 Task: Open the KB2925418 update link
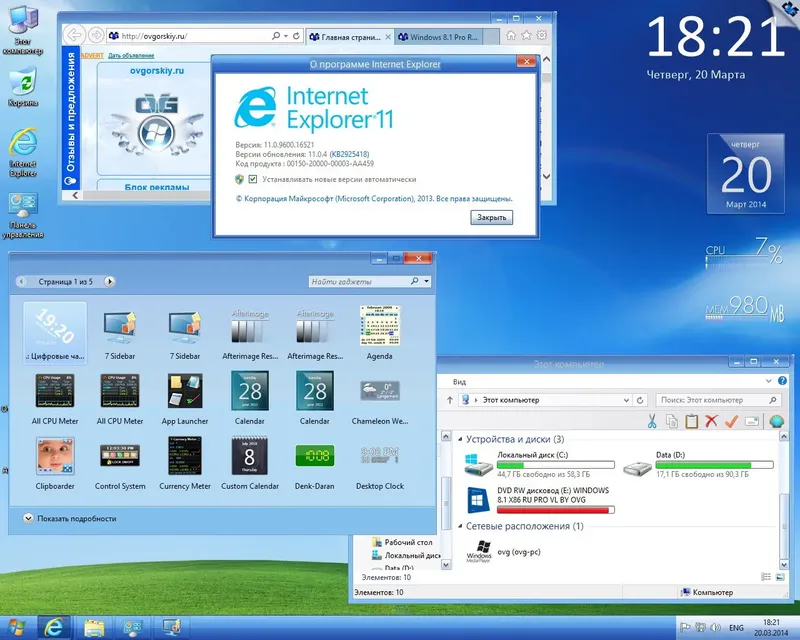(x=352, y=153)
